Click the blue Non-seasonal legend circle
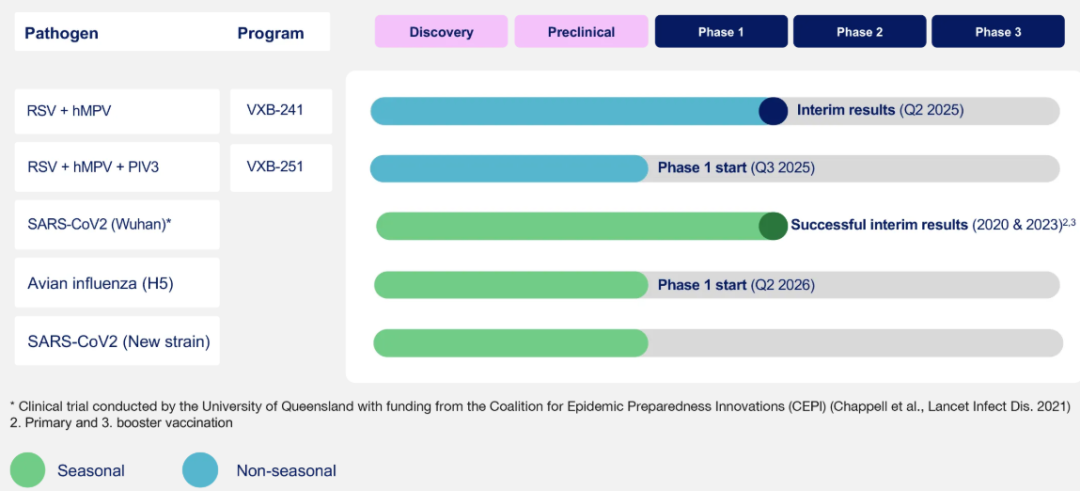 [x=200, y=470]
